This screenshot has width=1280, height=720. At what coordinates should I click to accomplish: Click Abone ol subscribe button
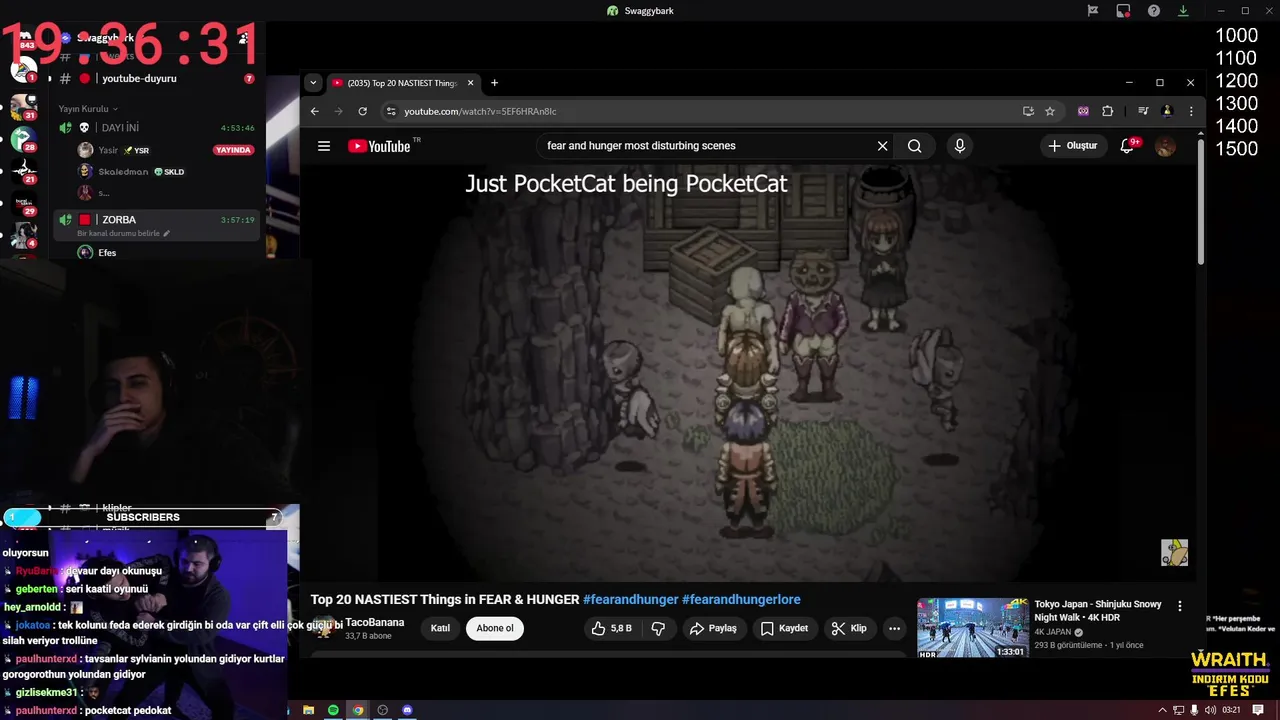494,628
